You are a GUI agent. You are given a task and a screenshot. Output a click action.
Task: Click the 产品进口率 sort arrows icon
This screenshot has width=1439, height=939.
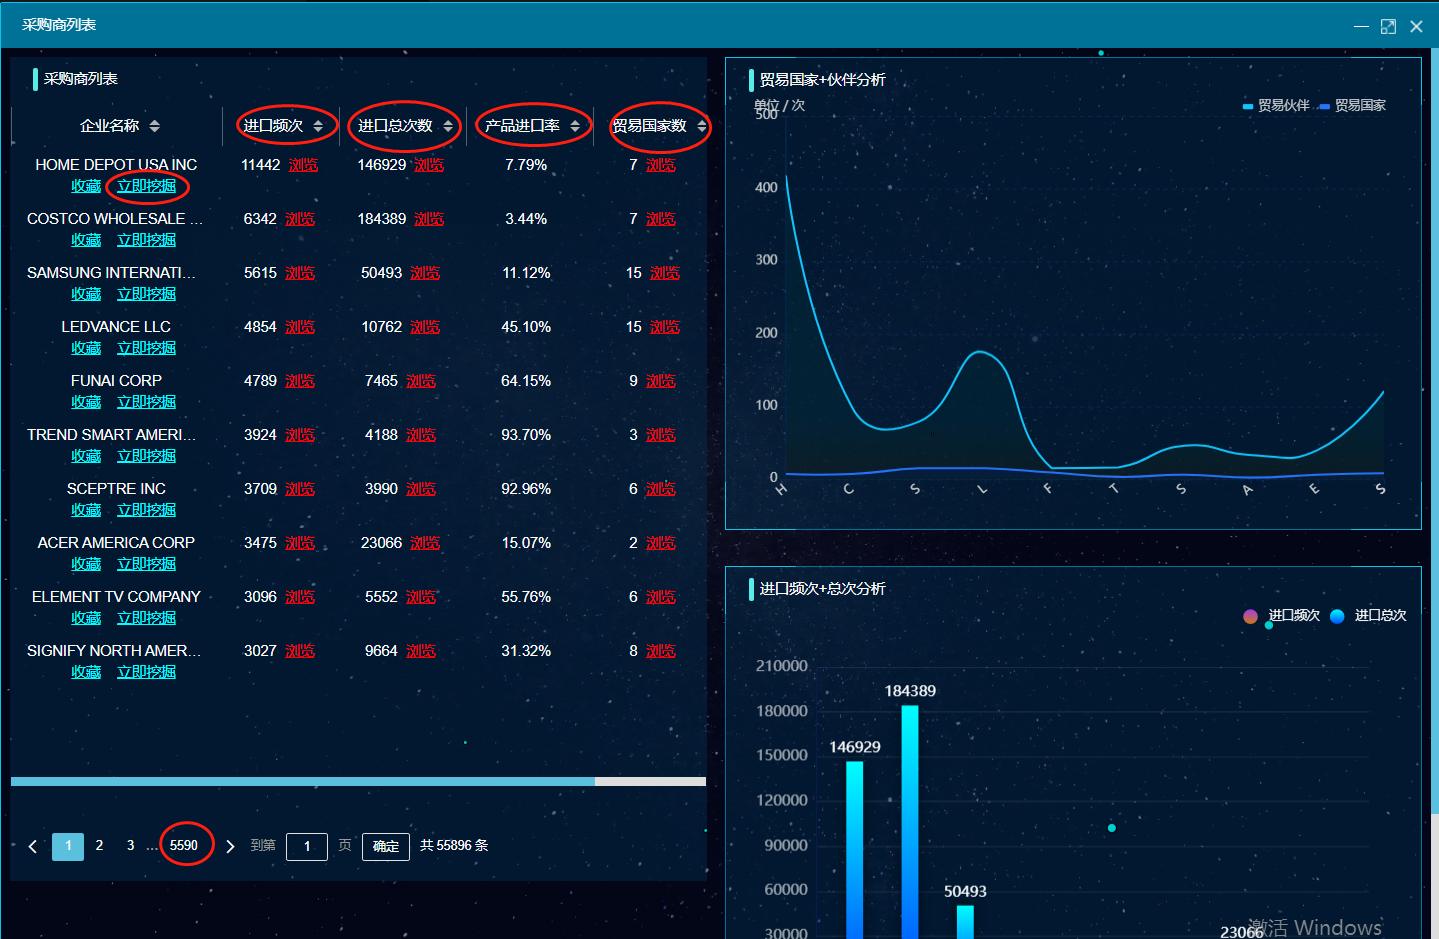(575, 126)
